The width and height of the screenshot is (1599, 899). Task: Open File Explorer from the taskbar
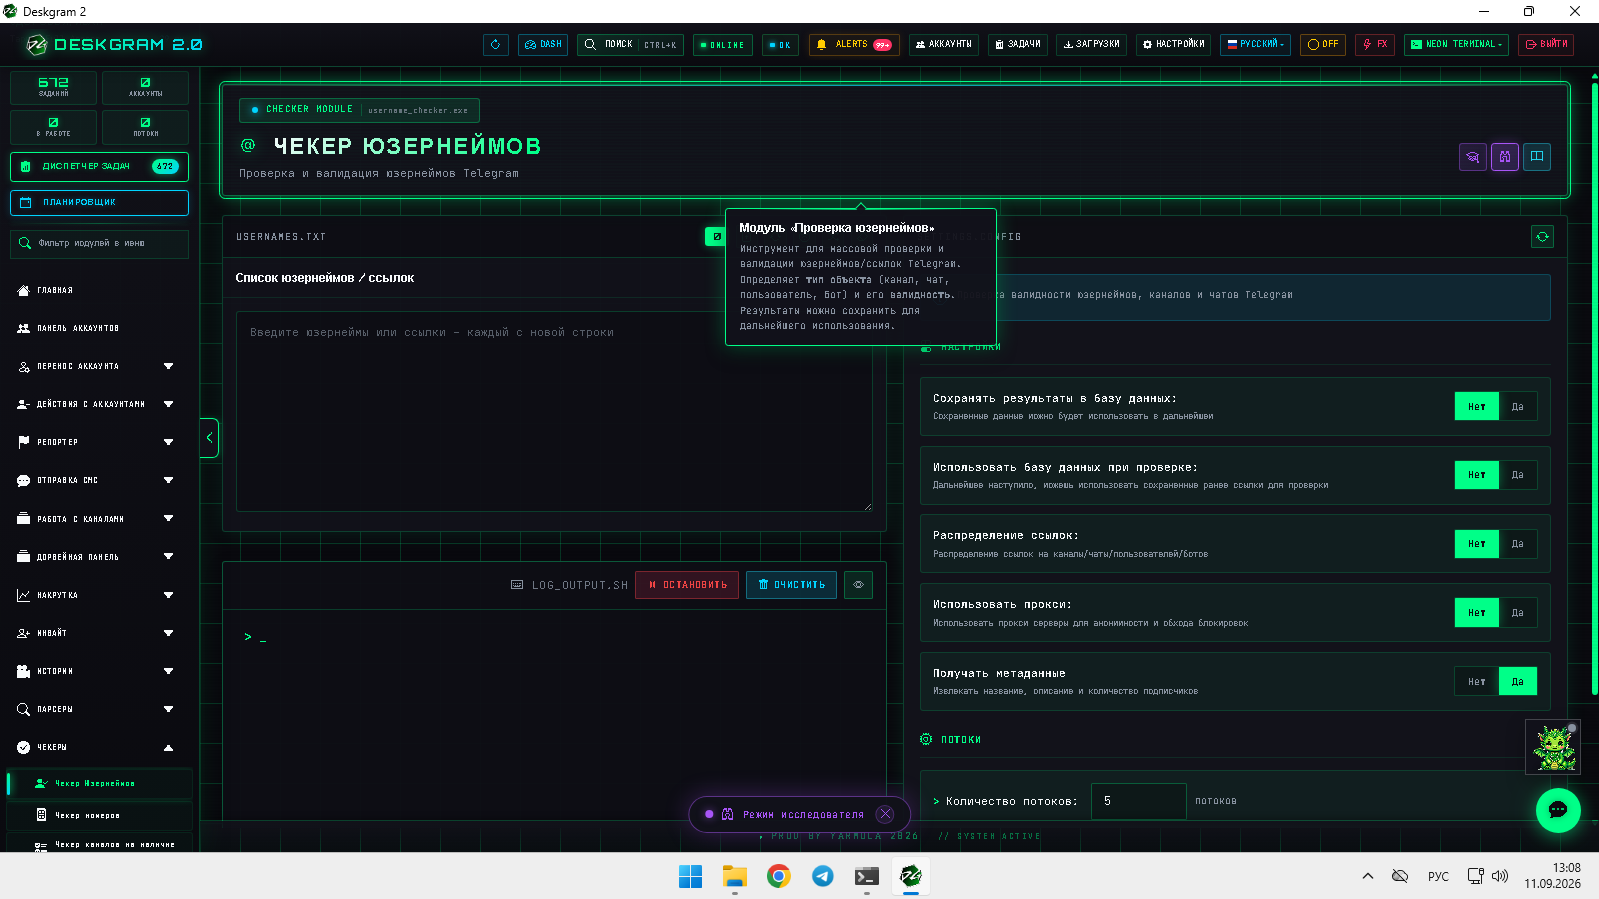point(735,877)
